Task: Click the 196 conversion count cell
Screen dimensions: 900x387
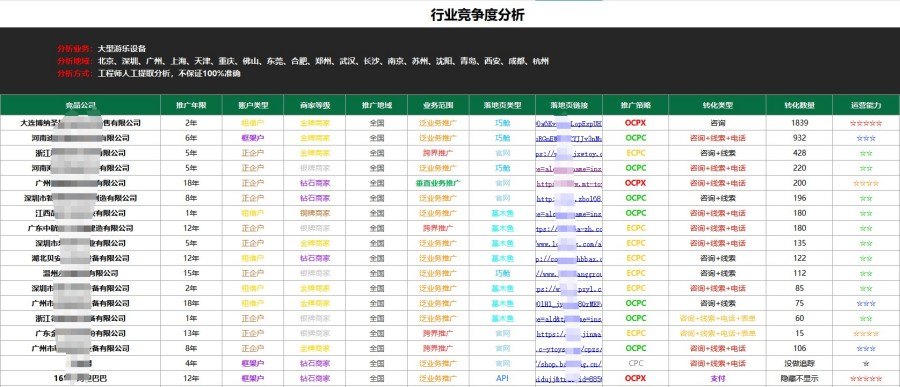Action: 800,198
